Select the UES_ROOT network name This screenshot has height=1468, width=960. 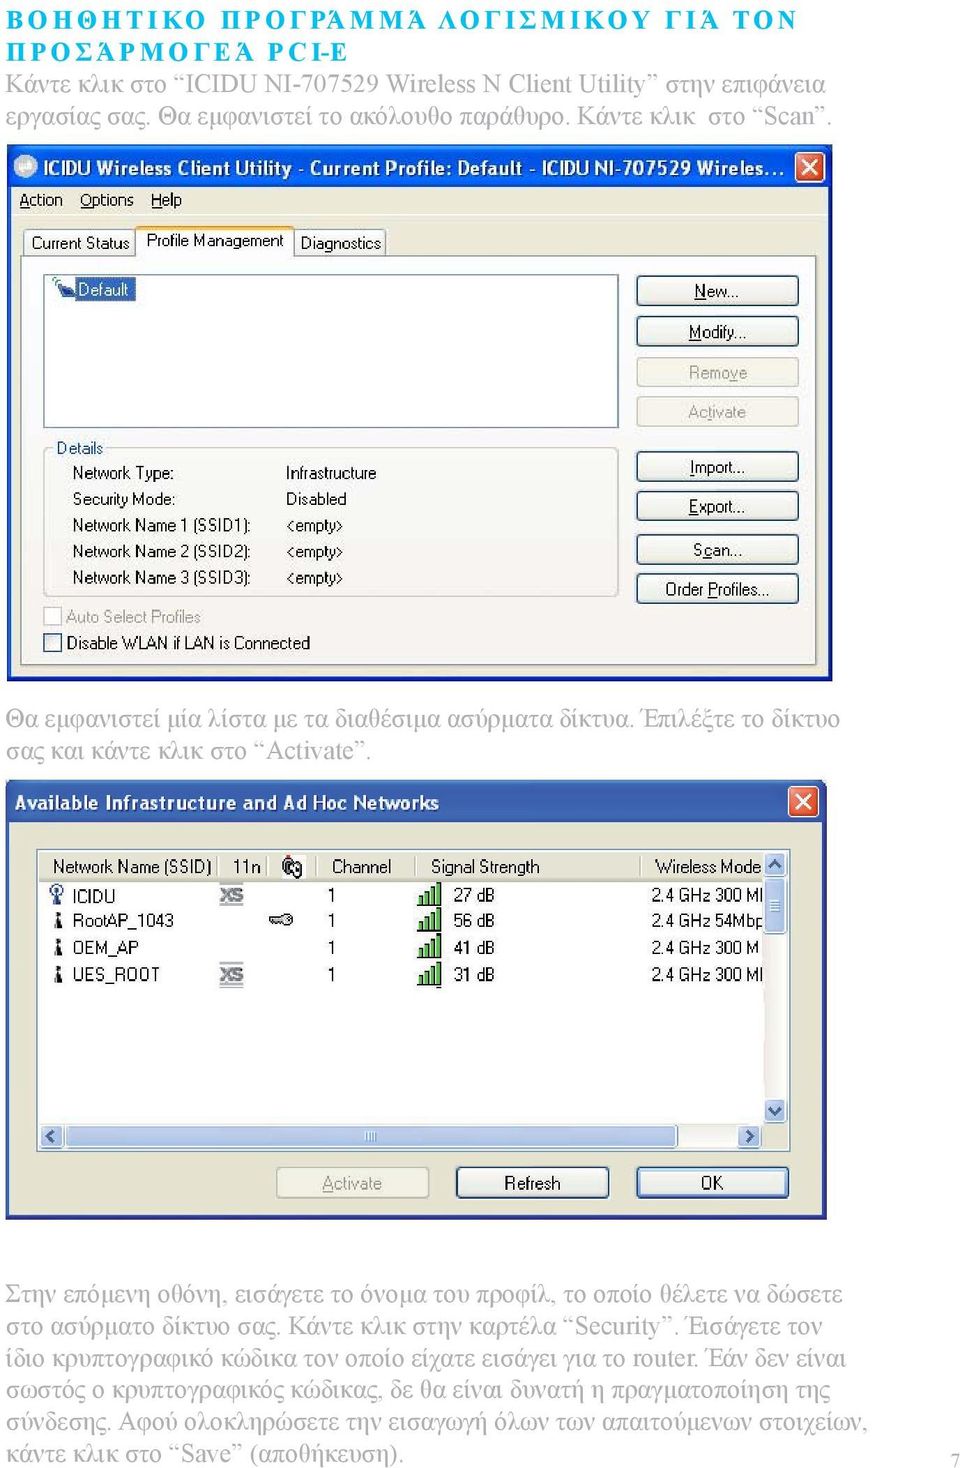click(116, 974)
